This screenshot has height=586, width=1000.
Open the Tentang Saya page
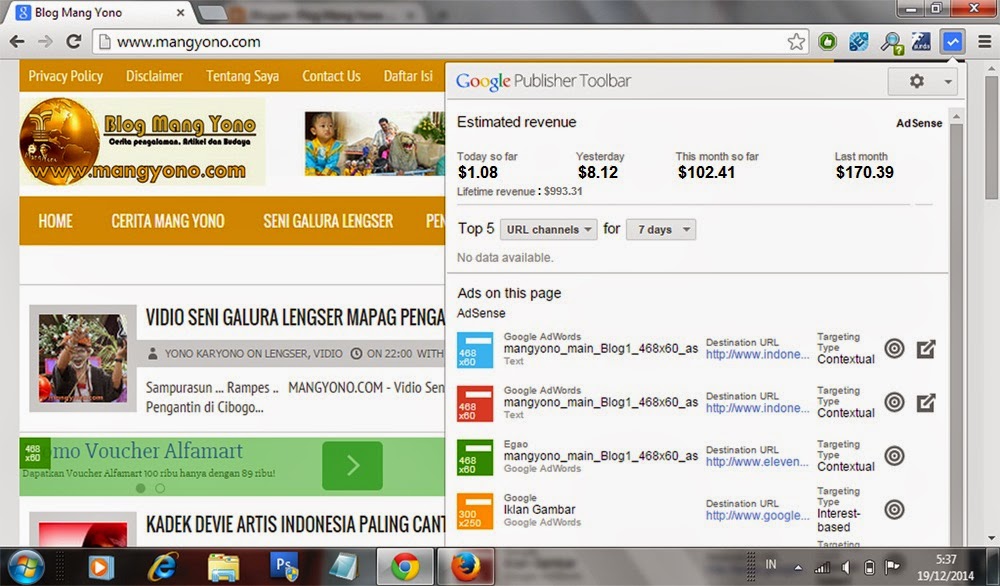tap(242, 76)
